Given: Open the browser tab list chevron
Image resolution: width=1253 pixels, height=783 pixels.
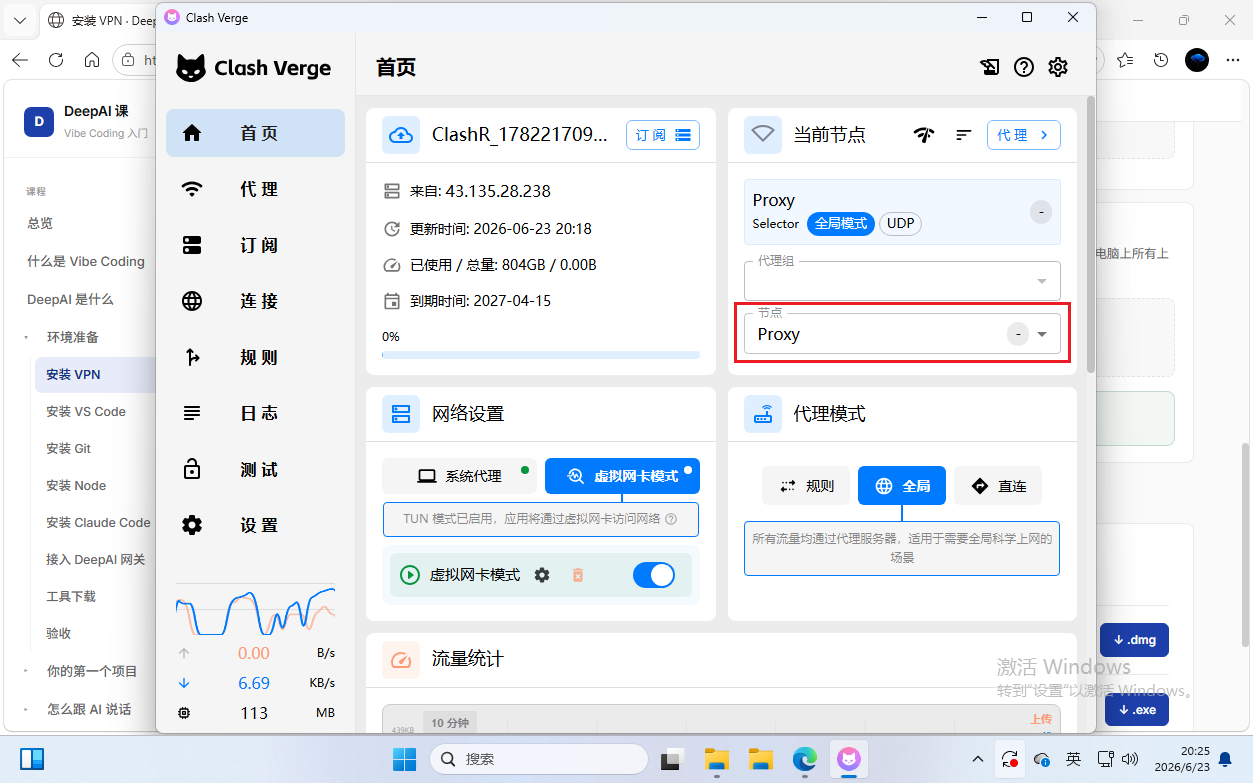Looking at the screenshot, I should tap(19, 20).
